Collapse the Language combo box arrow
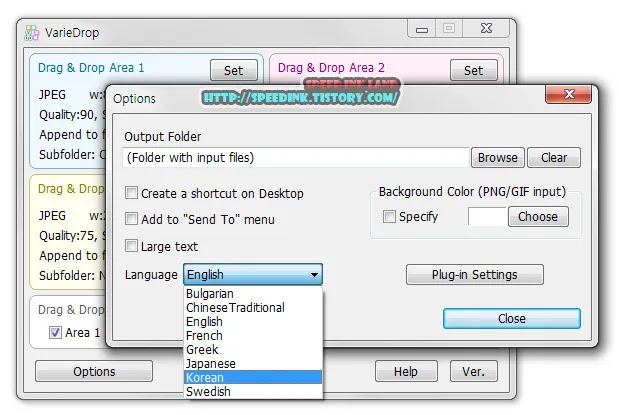This screenshot has height=415, width=619. (314, 274)
